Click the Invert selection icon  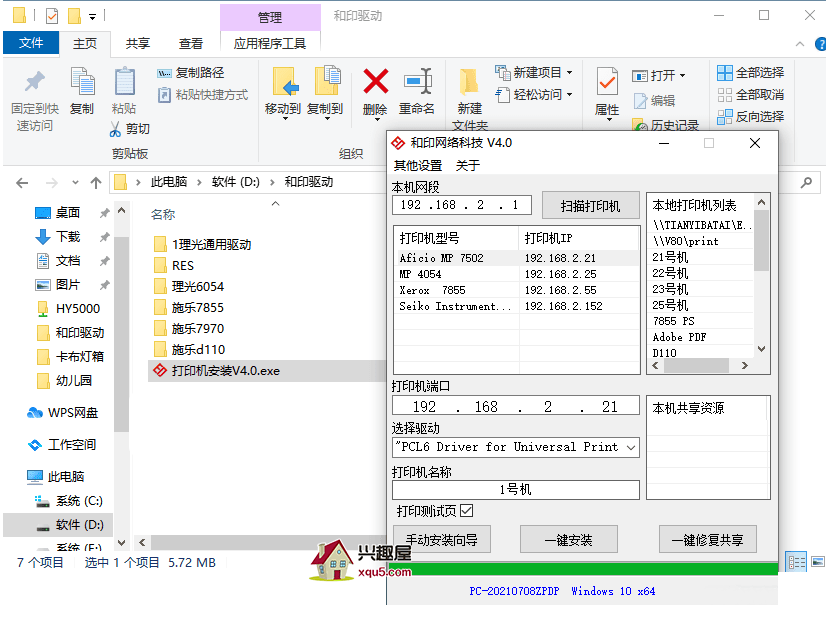pyautogui.click(x=725, y=117)
